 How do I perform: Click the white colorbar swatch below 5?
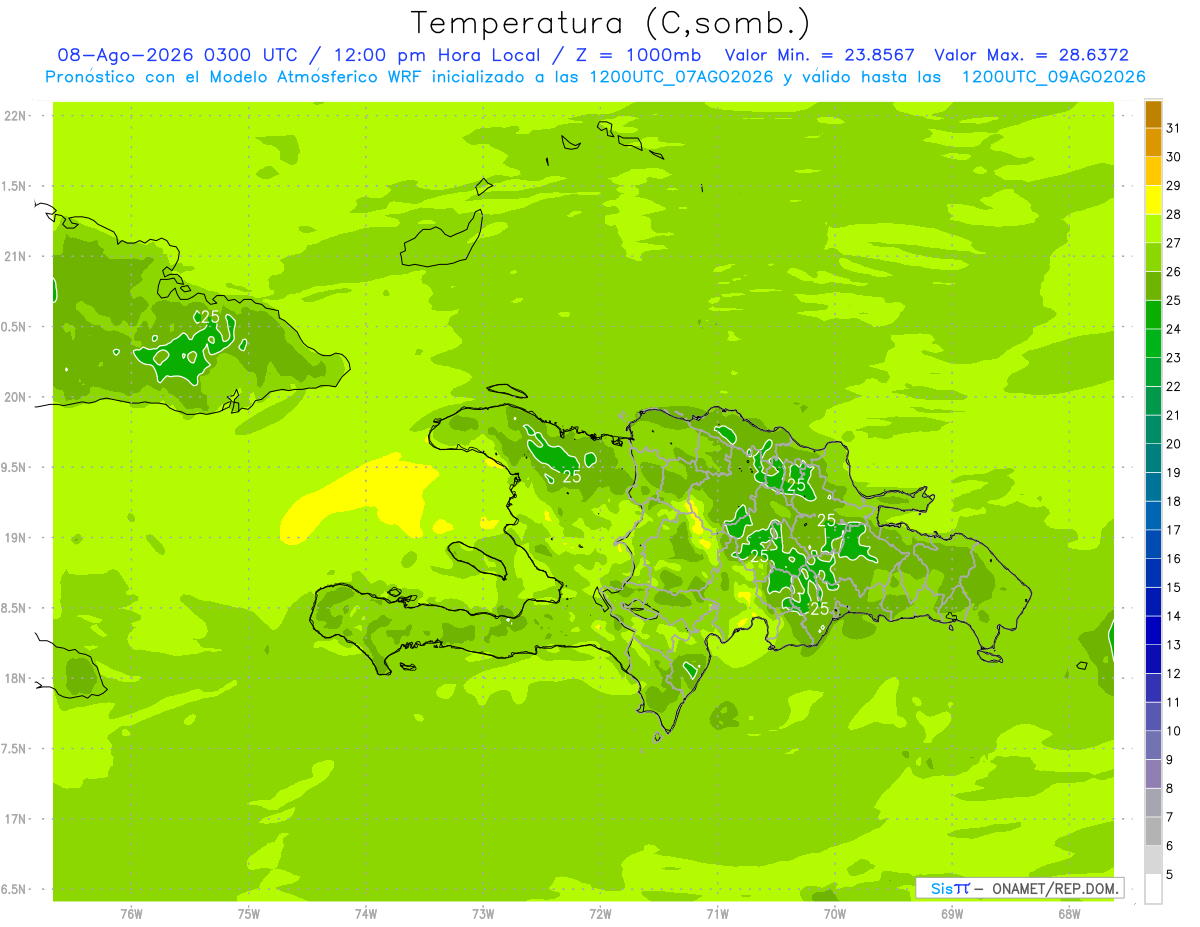(x=1153, y=889)
